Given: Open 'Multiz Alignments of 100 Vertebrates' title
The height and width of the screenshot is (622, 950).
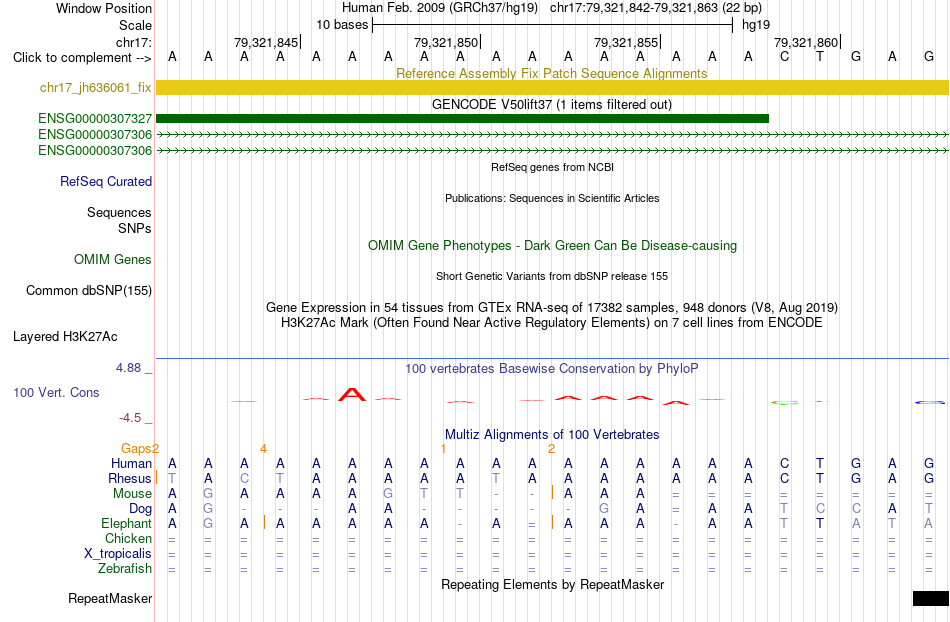Looking at the screenshot, I should 552,434.
